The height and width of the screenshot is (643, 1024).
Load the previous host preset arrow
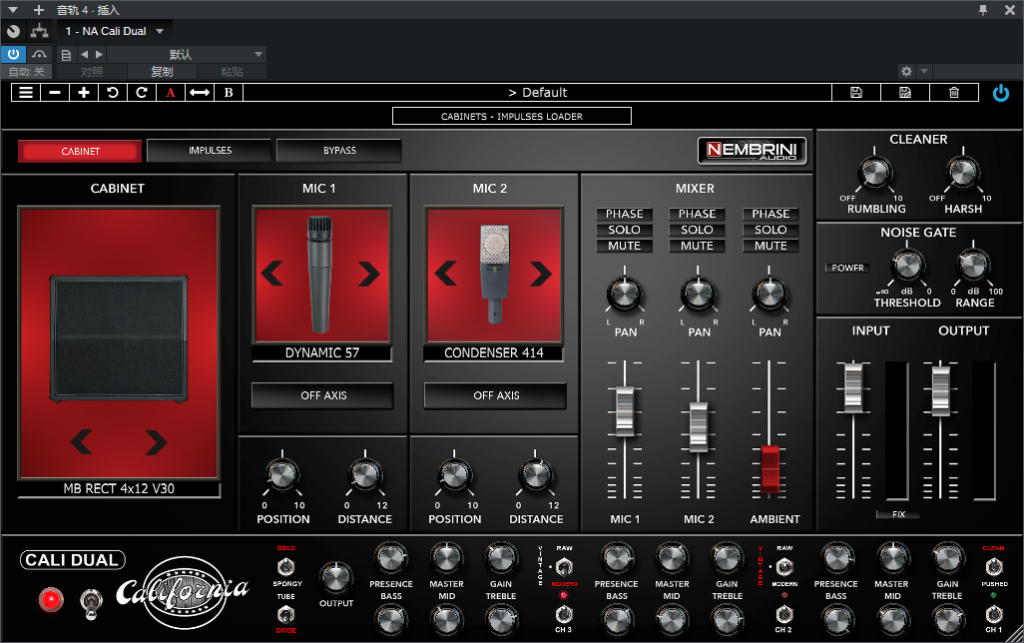[x=84, y=55]
